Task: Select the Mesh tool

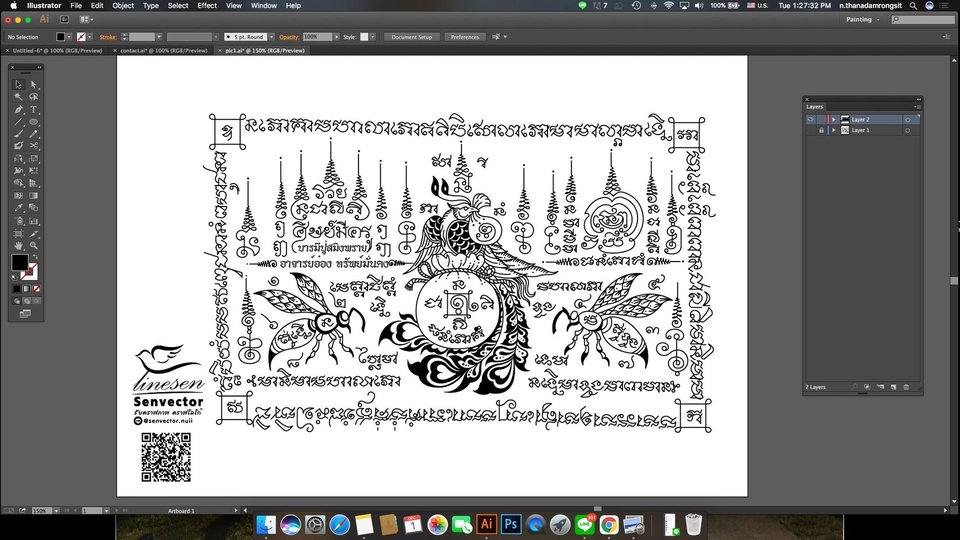Action: (x=18, y=196)
